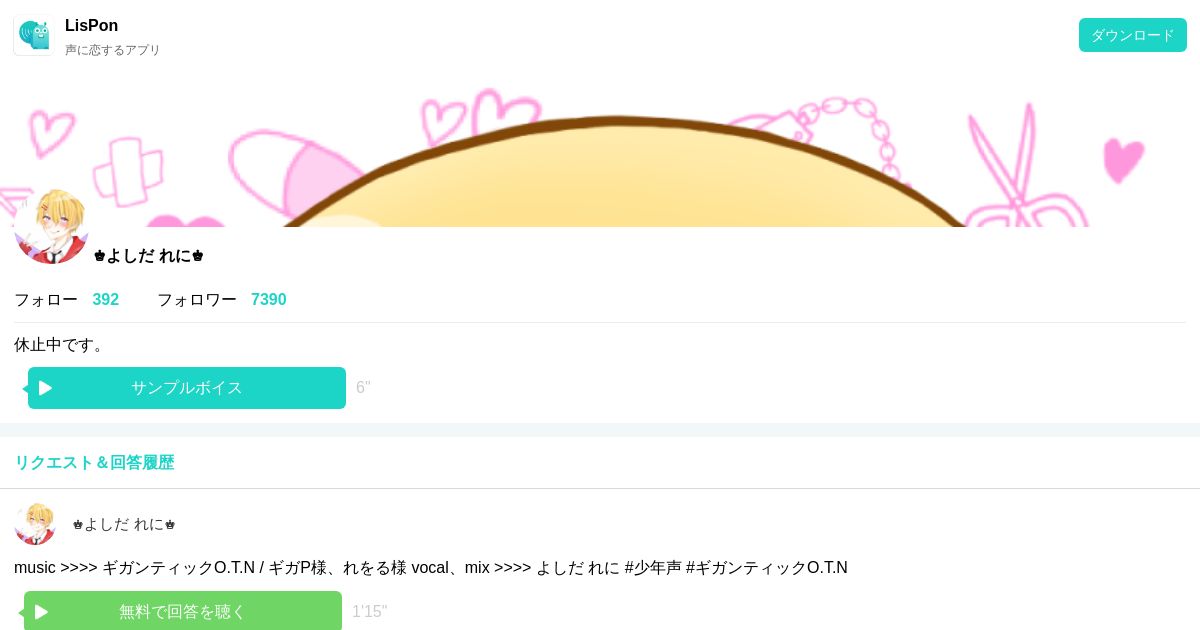Select the リクエスト＆回答履歴 section heading

[x=94, y=462]
